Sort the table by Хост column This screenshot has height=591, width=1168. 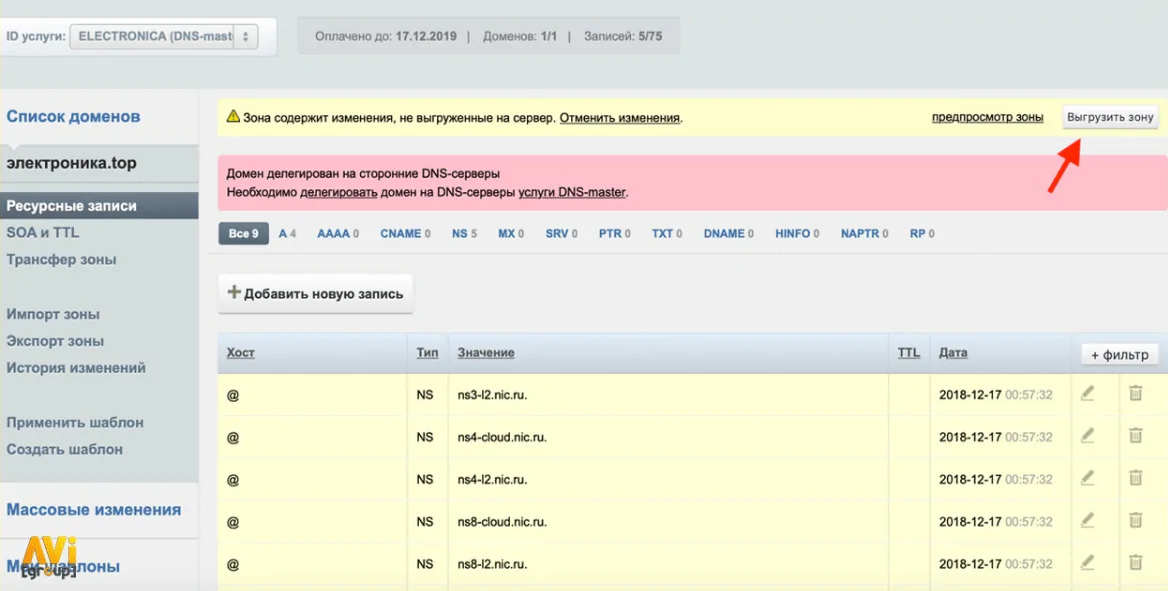pyautogui.click(x=241, y=353)
